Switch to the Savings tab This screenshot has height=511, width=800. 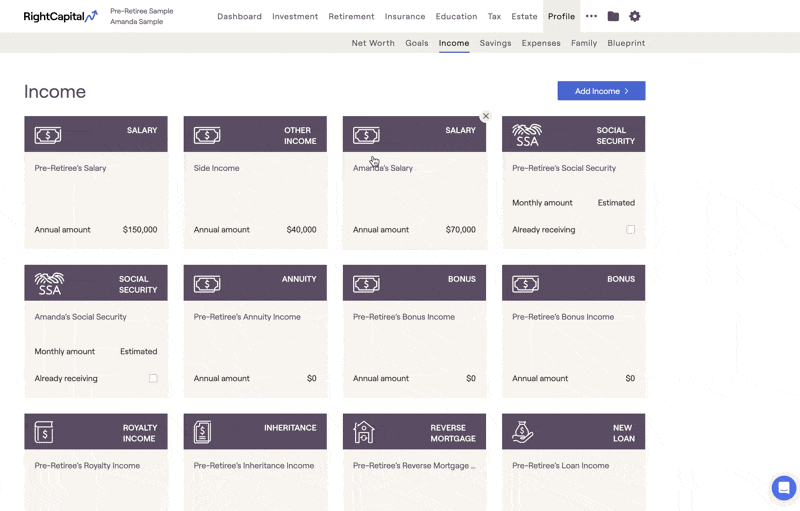coord(495,43)
